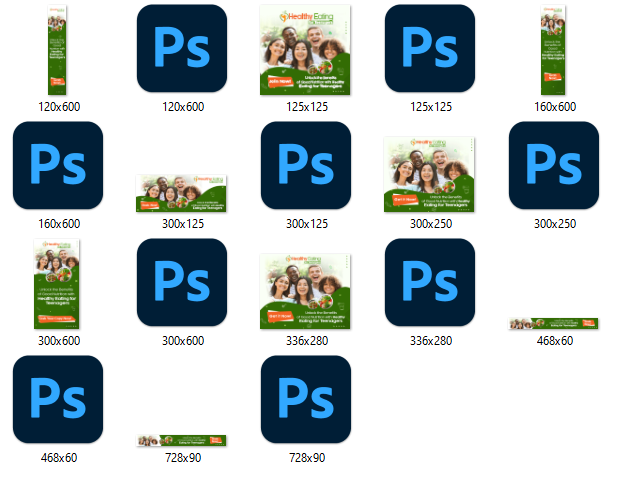Select the 336x280 Photoshop file icon
This screenshot has width=623, height=478.
click(x=430, y=283)
